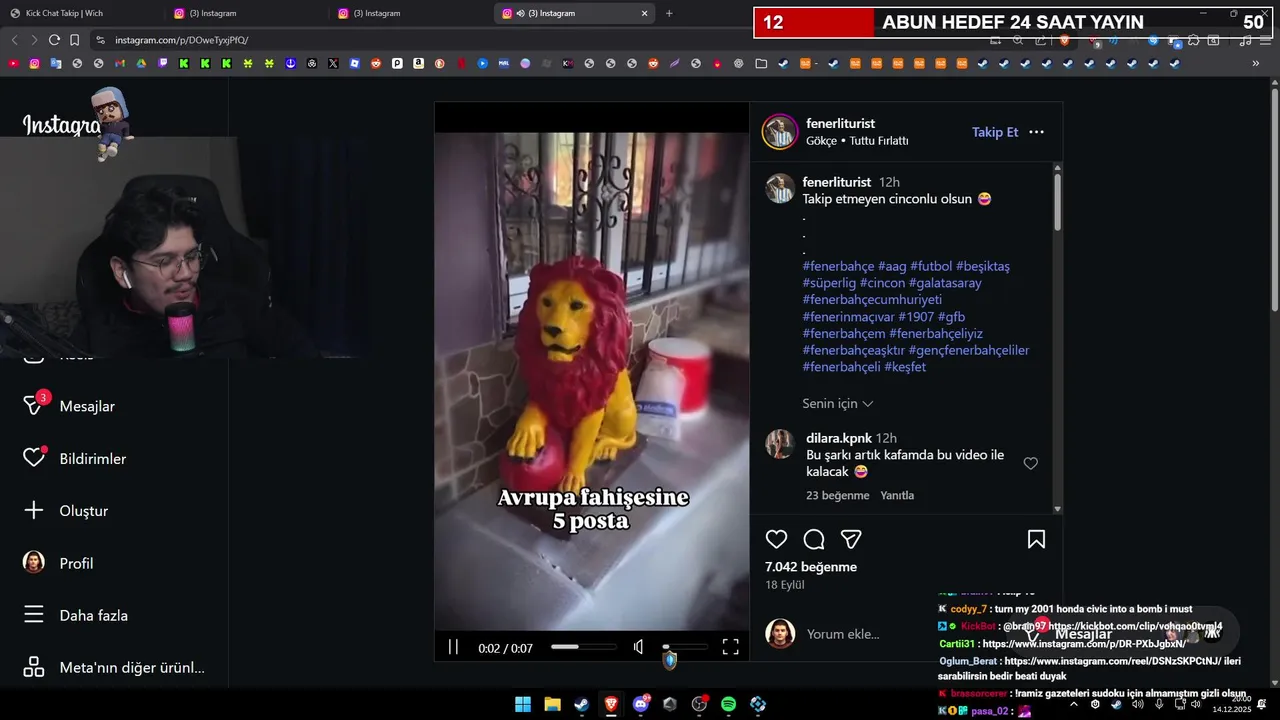Click Yanıtla on dilara.kpnk's comment
Screen dimensions: 1280x720
click(897, 495)
